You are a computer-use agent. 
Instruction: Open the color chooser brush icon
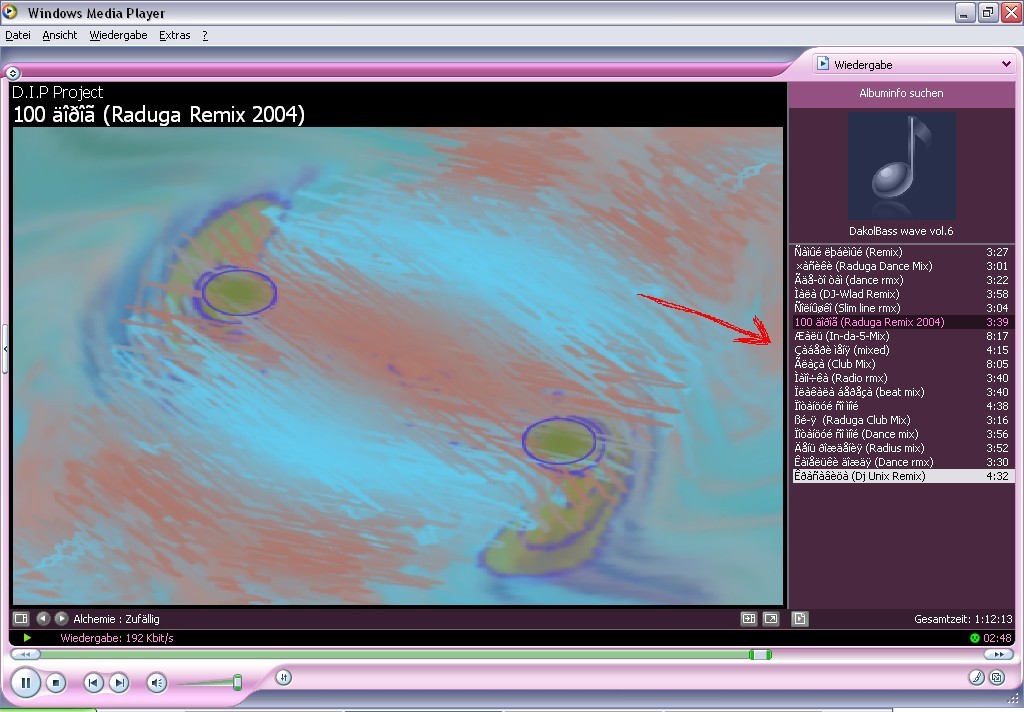point(976,677)
